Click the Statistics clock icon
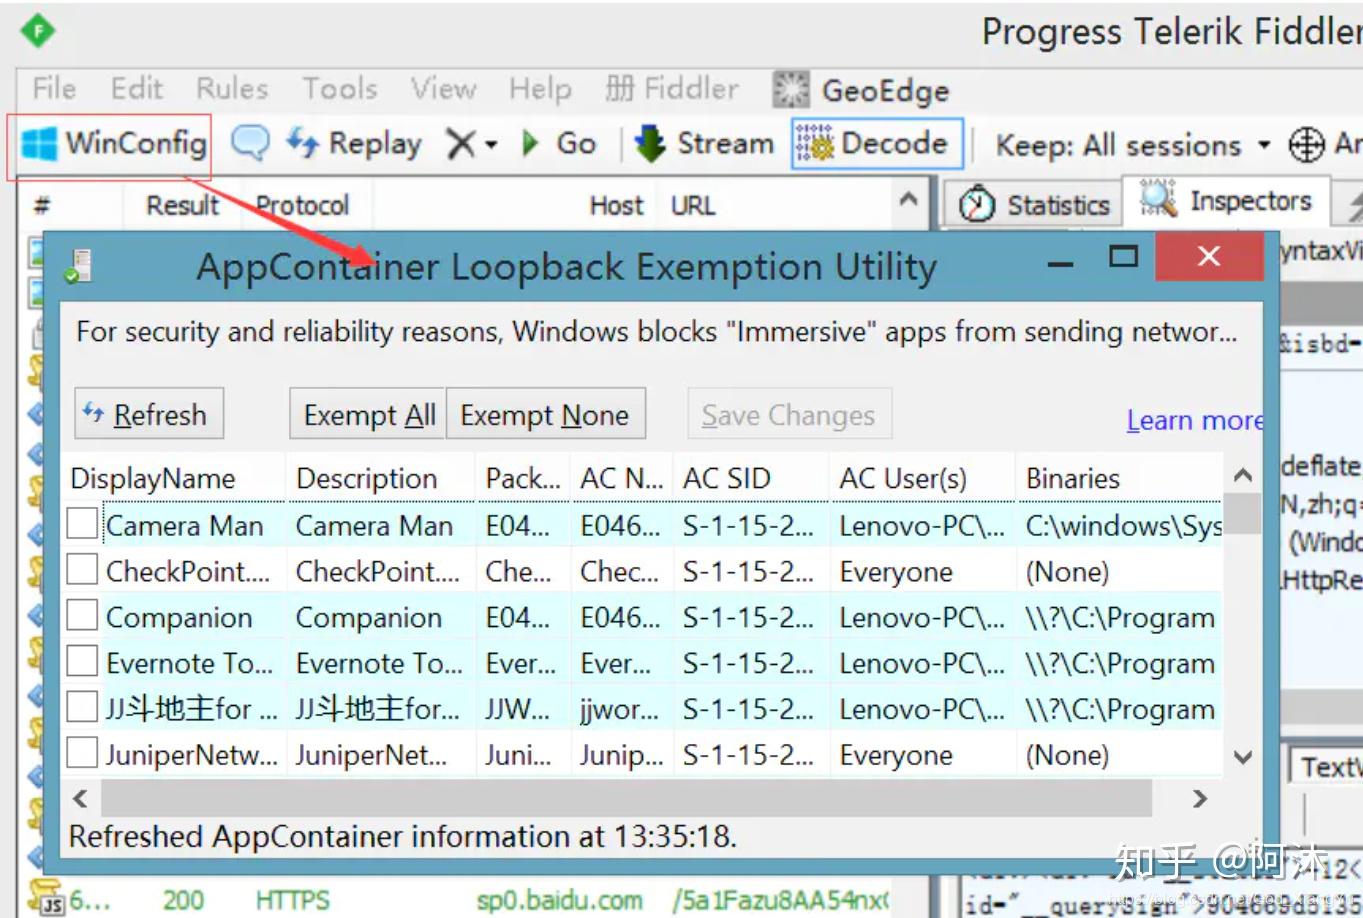This screenshot has width=1363, height=918. 976,204
